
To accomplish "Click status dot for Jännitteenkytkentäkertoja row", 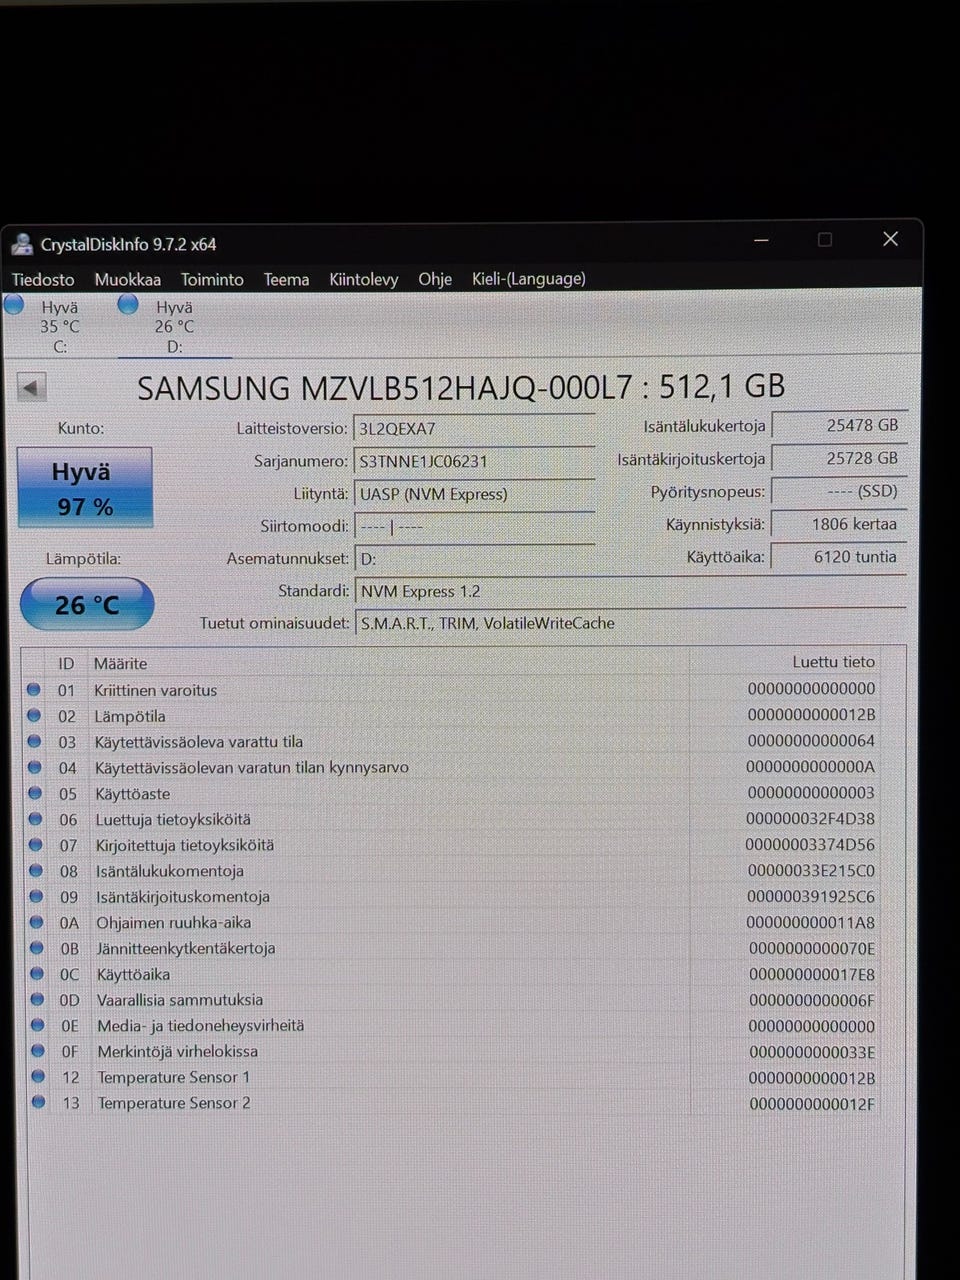I will [37, 947].
